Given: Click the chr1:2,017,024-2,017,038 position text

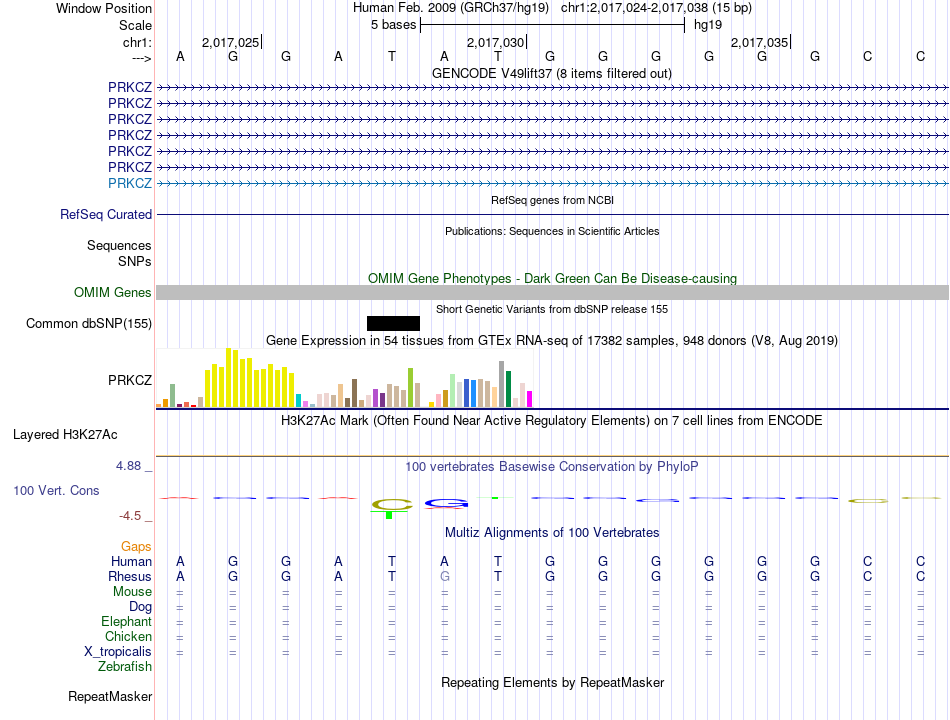Looking at the screenshot, I should 656,8.
